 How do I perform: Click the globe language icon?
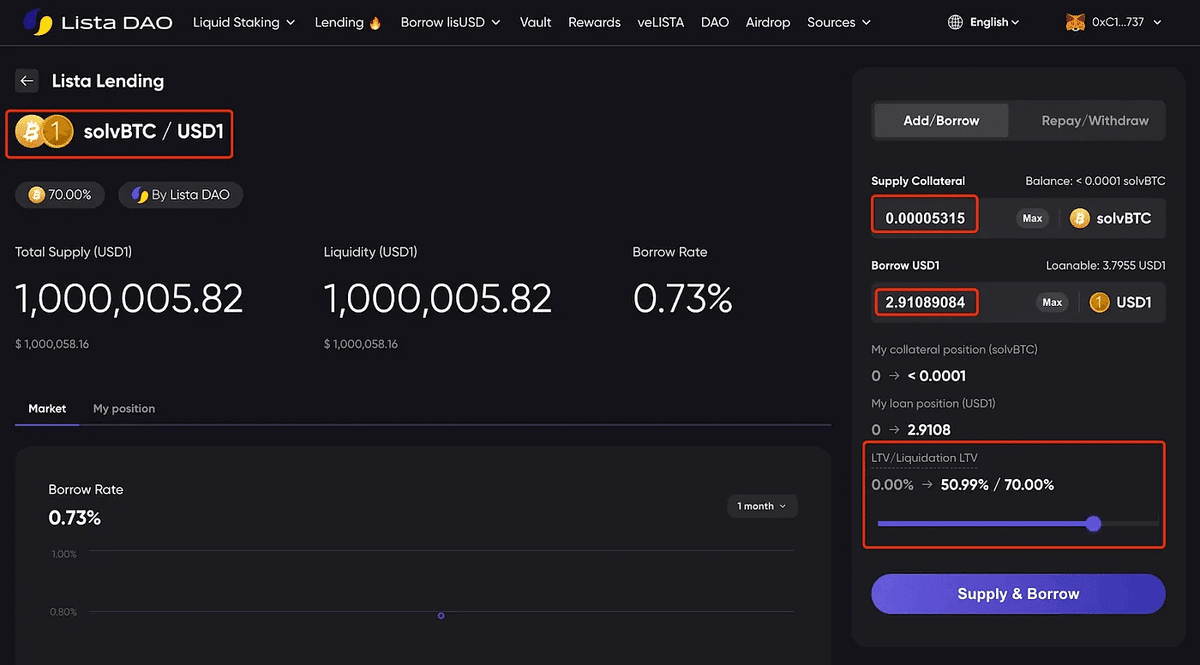point(955,22)
